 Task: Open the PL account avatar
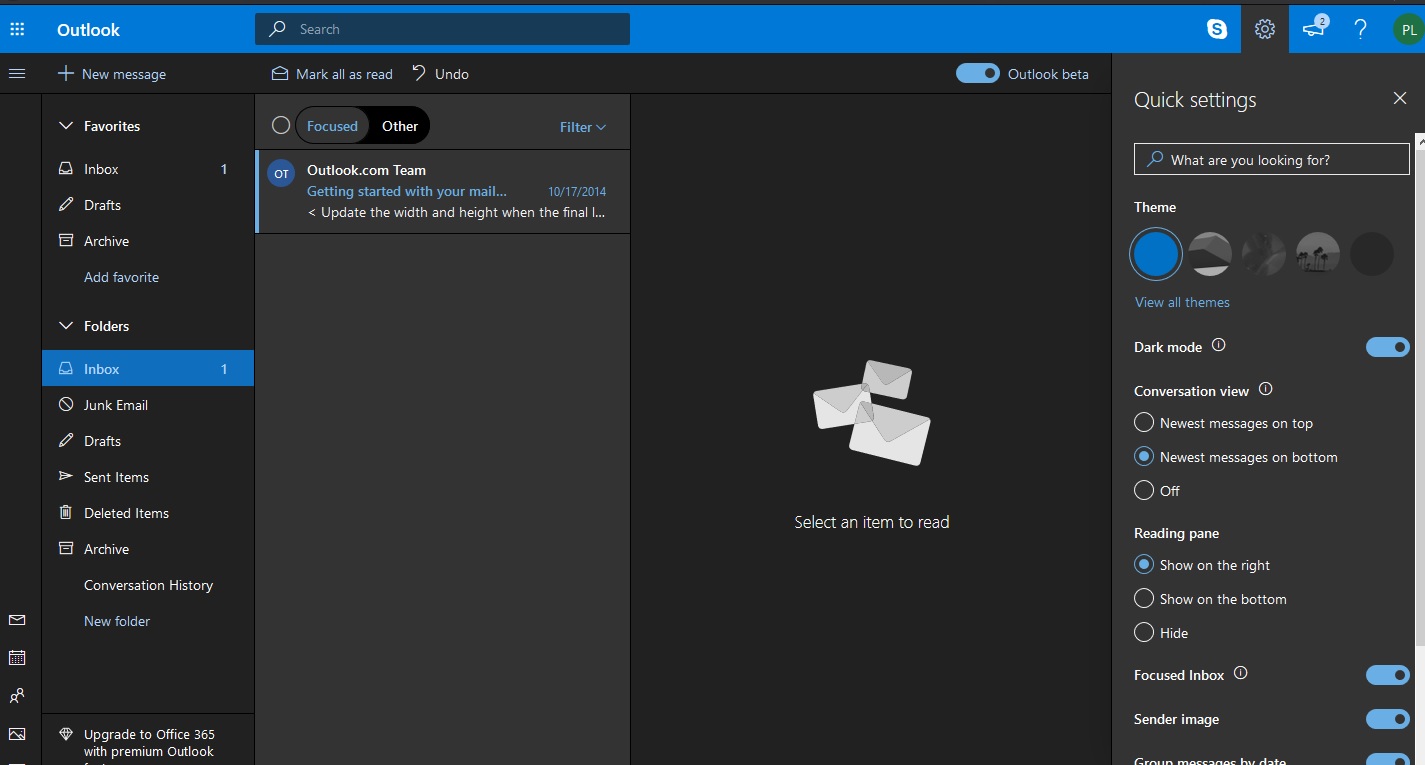point(1408,29)
